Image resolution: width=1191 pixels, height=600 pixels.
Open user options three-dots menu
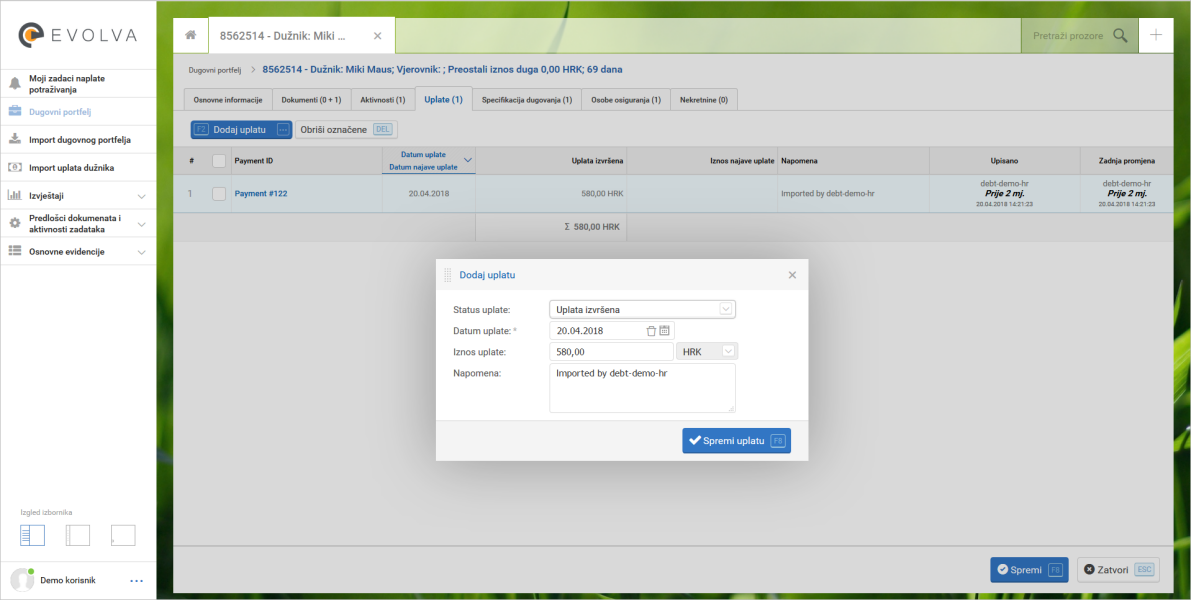(137, 581)
